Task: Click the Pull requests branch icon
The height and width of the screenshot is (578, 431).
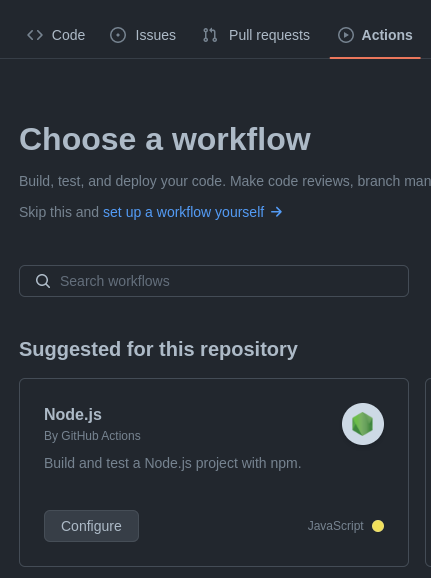Action: (x=210, y=35)
